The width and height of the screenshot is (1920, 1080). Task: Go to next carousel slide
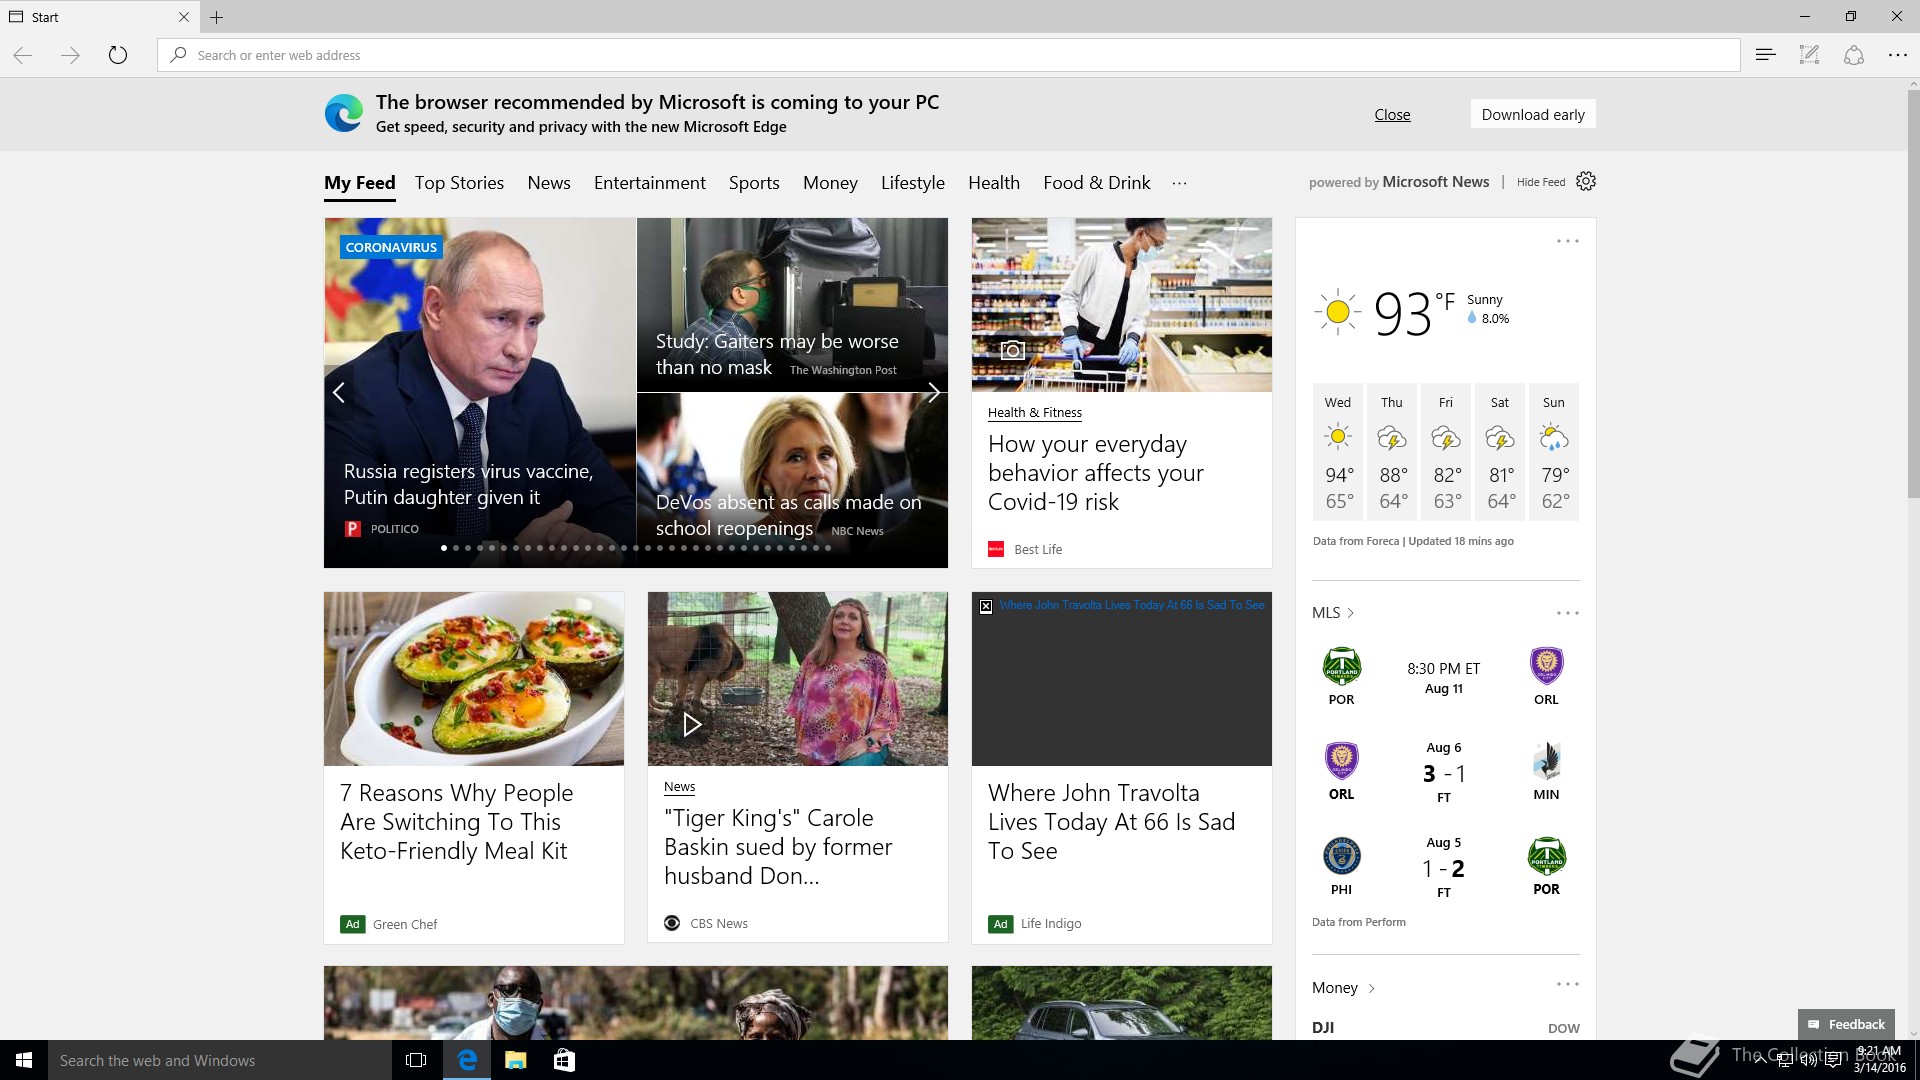(933, 393)
